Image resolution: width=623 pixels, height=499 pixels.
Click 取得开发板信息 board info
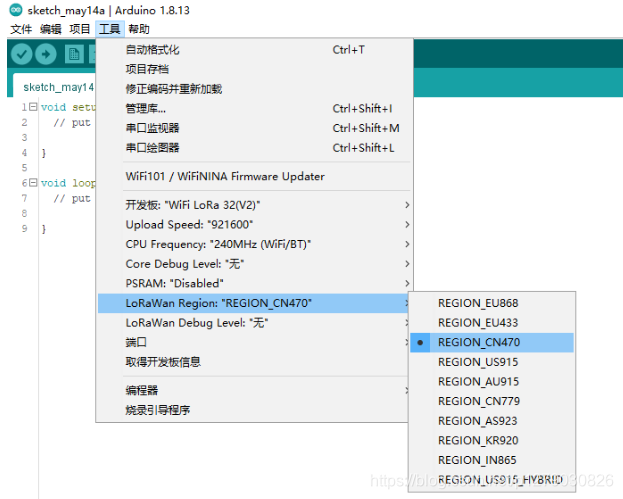pyautogui.click(x=253, y=362)
